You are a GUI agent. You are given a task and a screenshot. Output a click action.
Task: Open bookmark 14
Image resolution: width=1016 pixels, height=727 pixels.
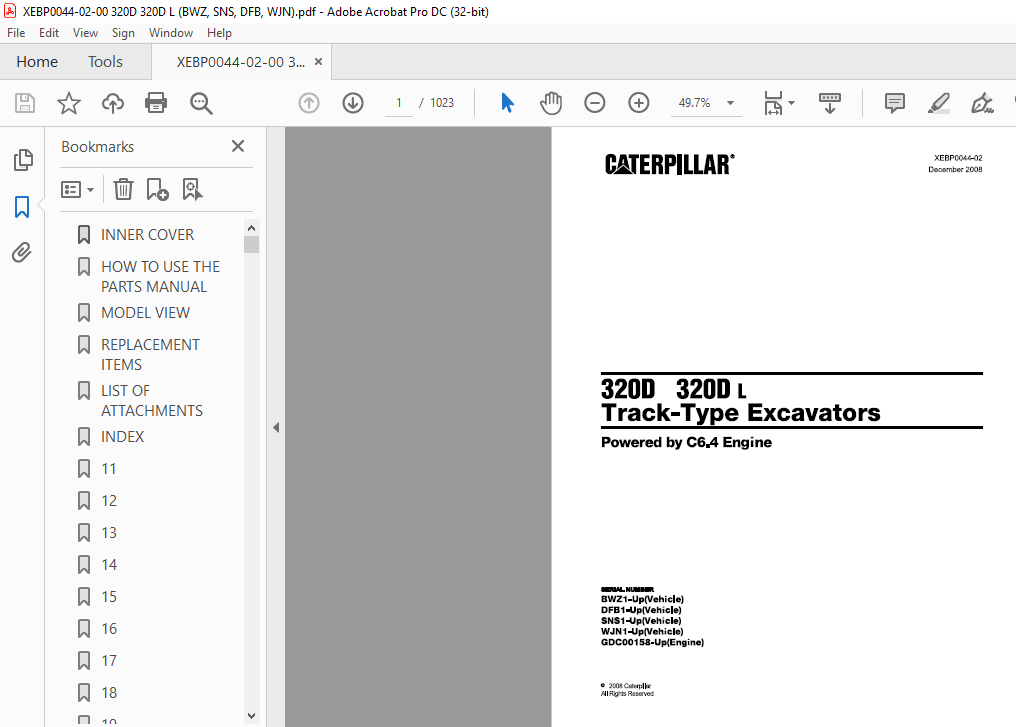click(x=109, y=565)
